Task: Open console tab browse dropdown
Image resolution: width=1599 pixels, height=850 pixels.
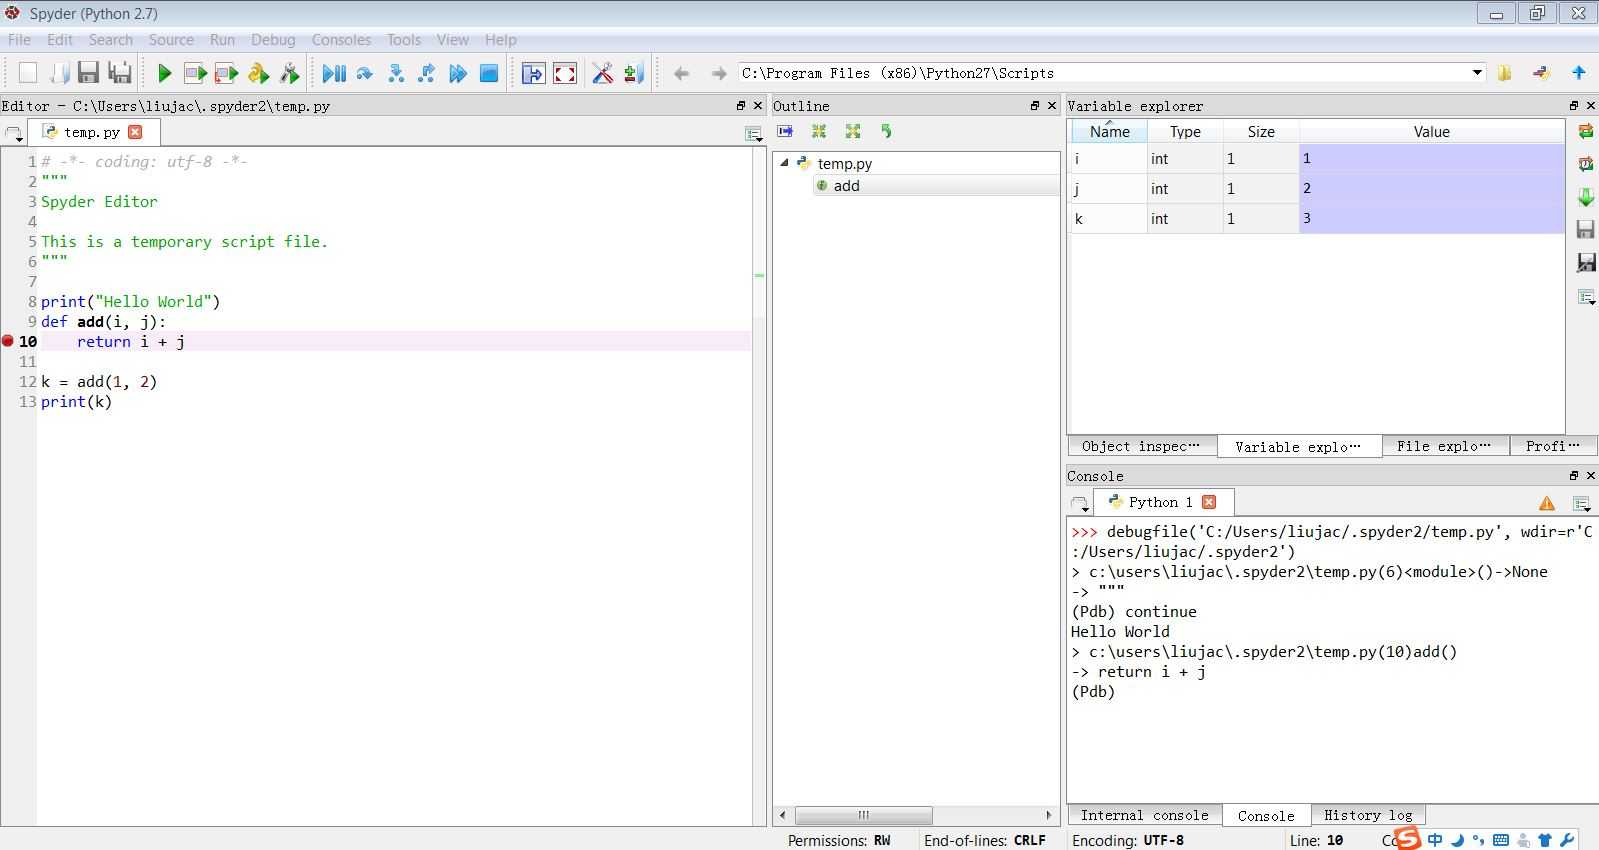Action: pos(1079,503)
